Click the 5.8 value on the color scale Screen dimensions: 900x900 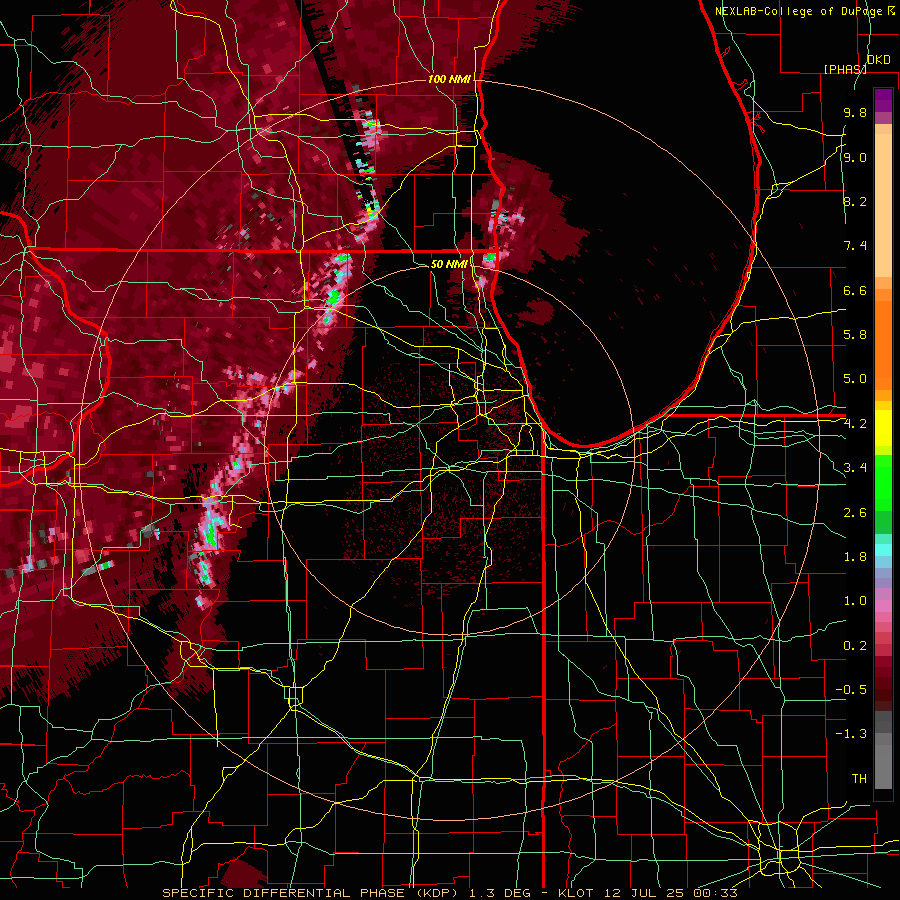coord(855,335)
